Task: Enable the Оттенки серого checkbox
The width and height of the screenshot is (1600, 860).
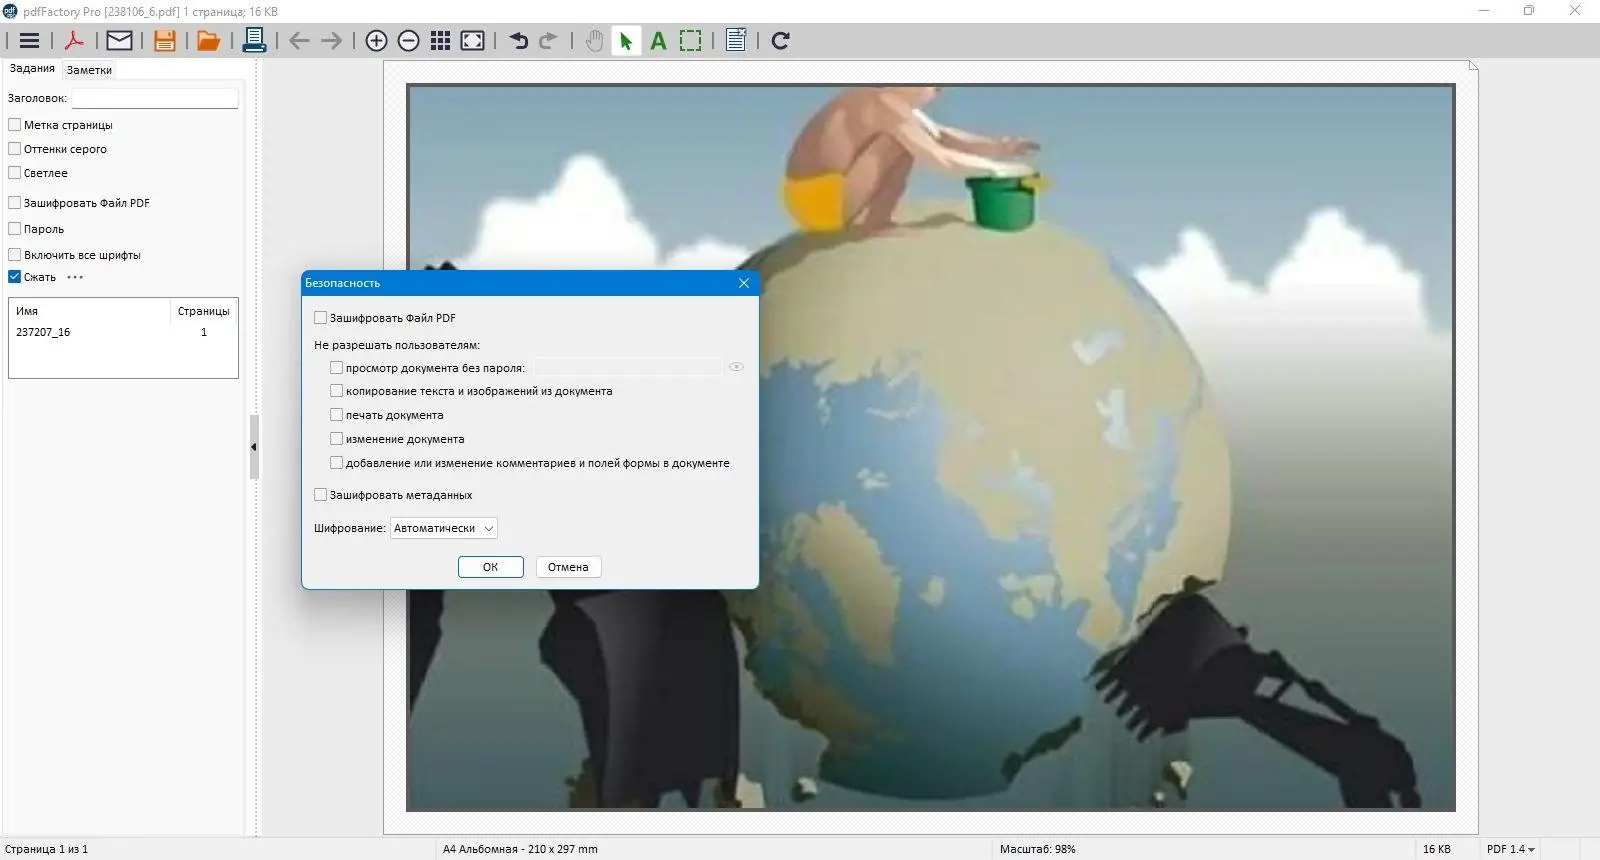Action: pyautogui.click(x=15, y=149)
